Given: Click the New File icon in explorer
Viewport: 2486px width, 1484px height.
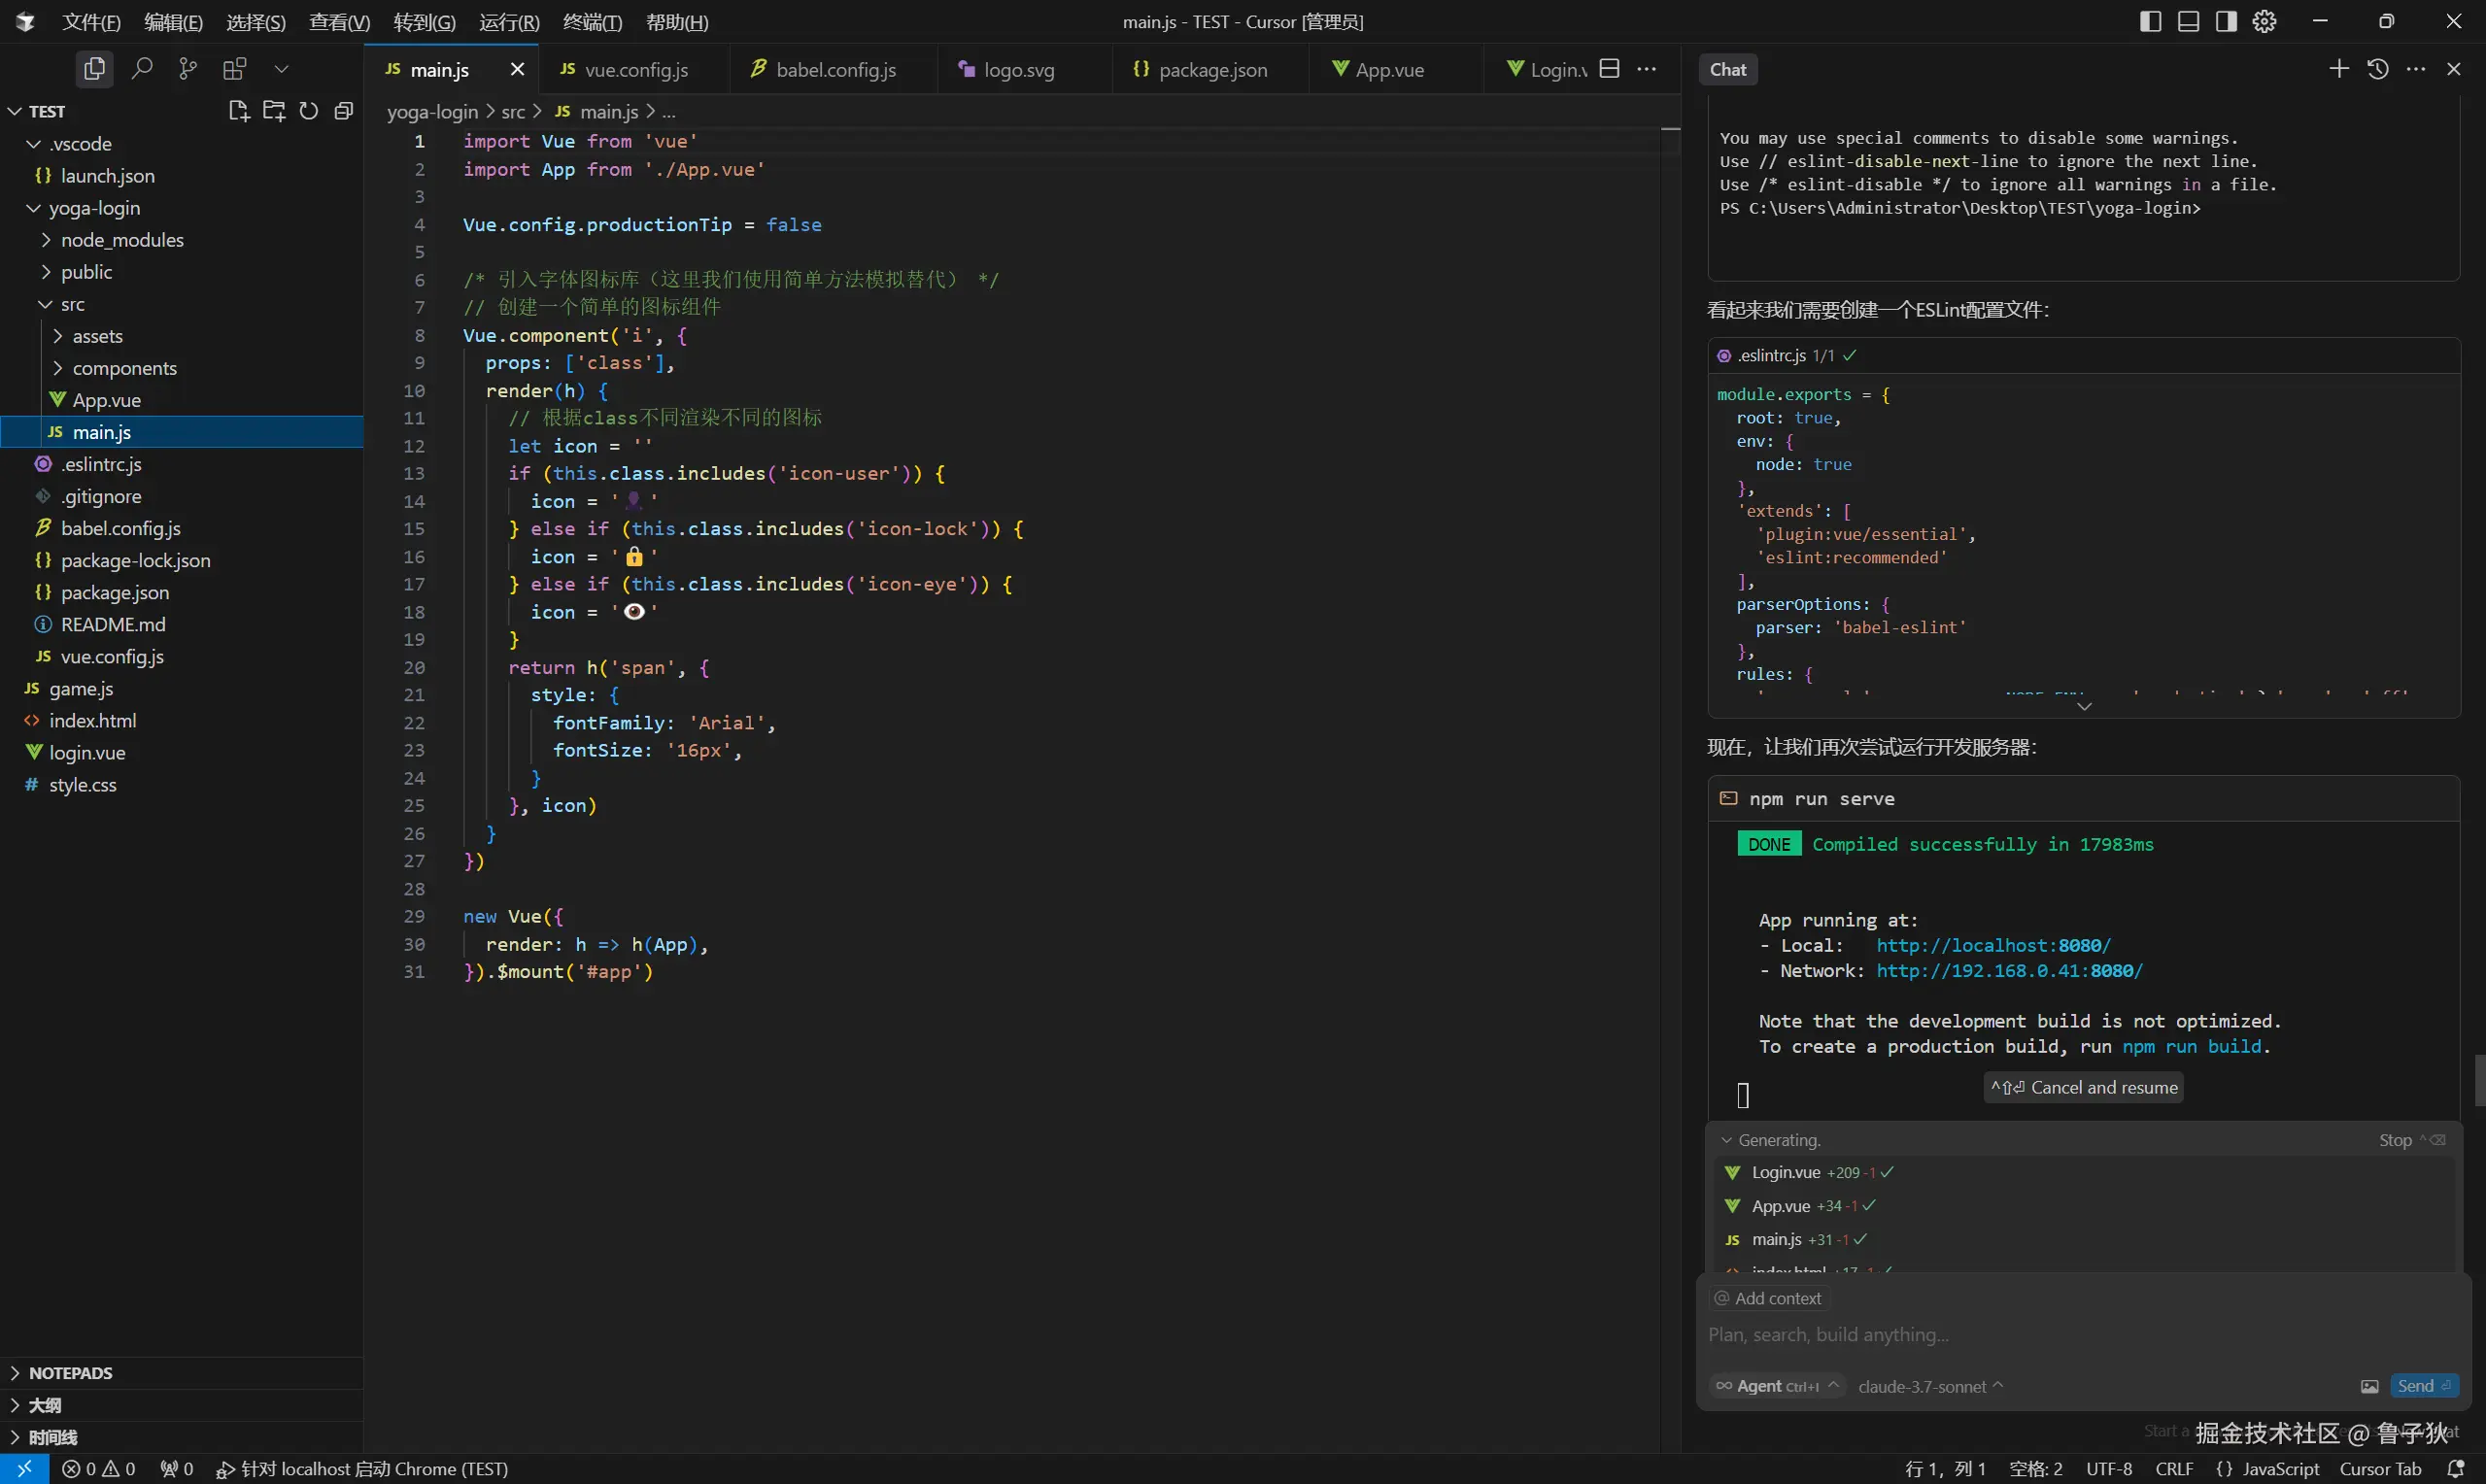Looking at the screenshot, I should tap(238, 111).
